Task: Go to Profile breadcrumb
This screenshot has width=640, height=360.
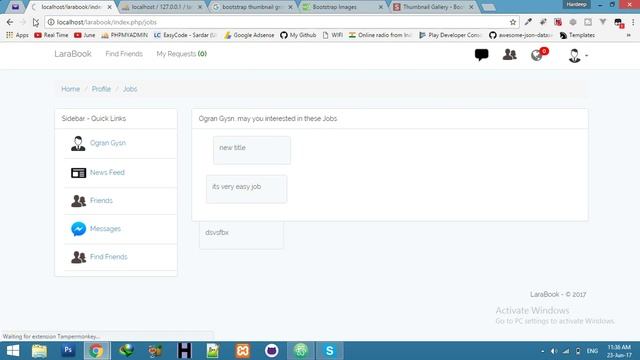Action: tap(101, 89)
